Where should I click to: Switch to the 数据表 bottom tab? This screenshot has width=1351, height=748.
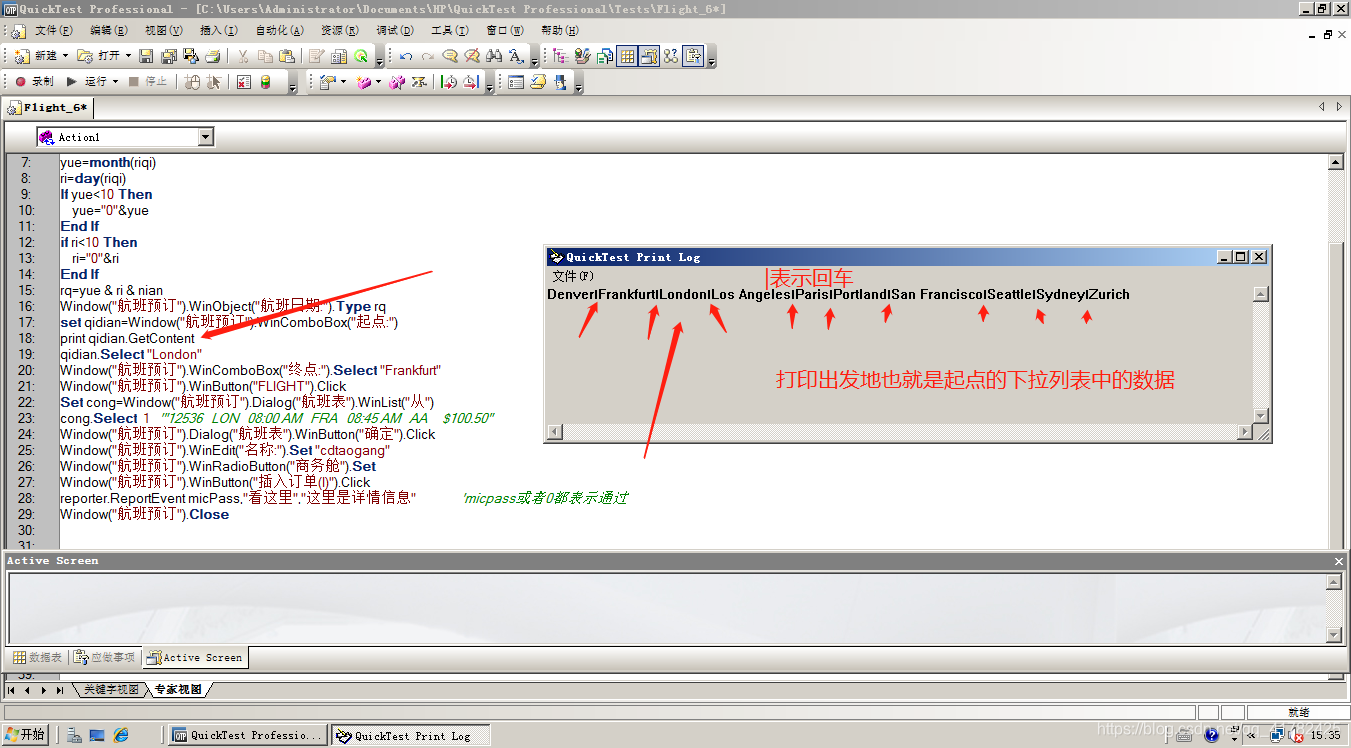click(x=37, y=657)
